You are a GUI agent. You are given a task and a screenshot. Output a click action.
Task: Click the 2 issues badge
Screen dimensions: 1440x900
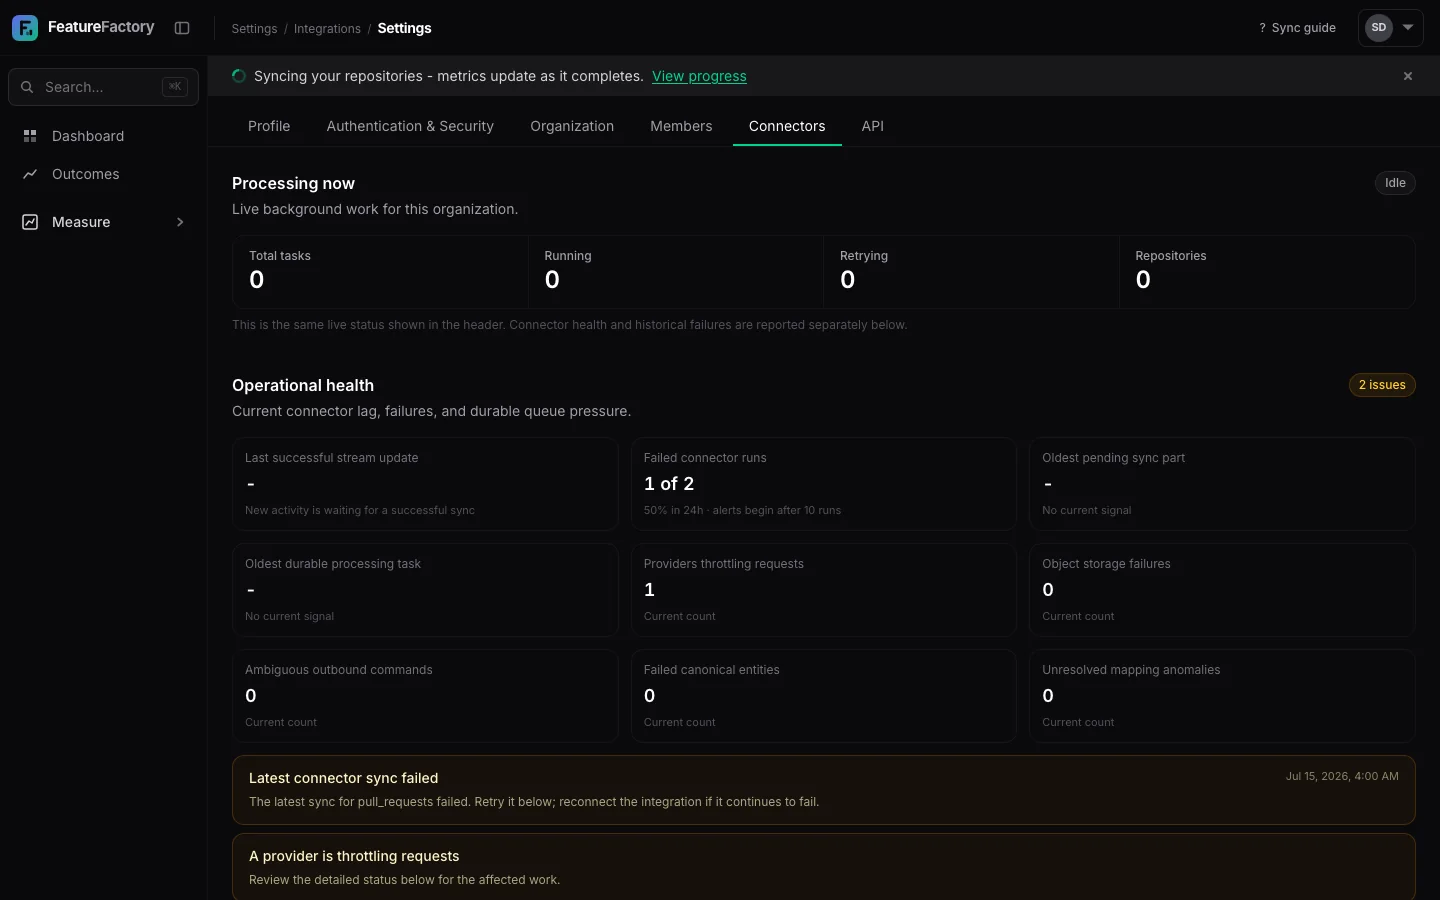[1382, 385]
